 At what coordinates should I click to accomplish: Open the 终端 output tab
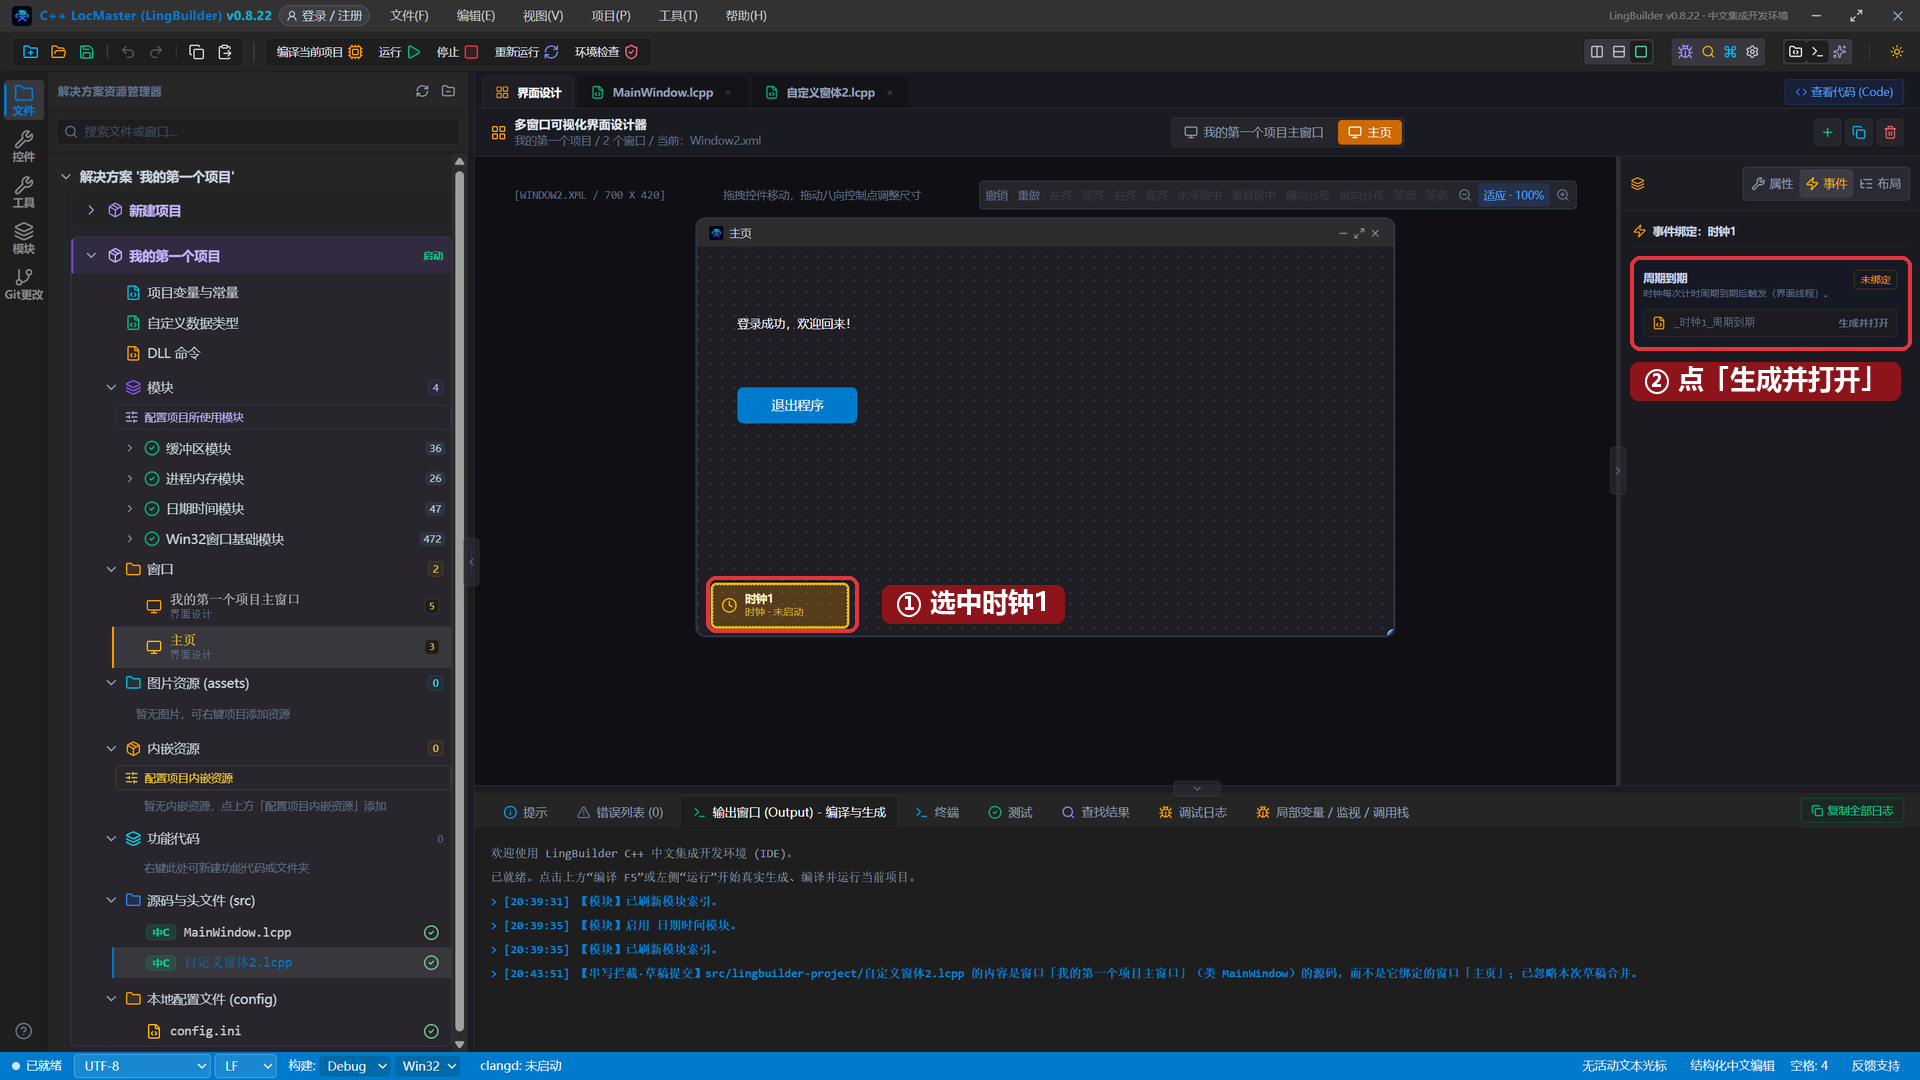937,812
